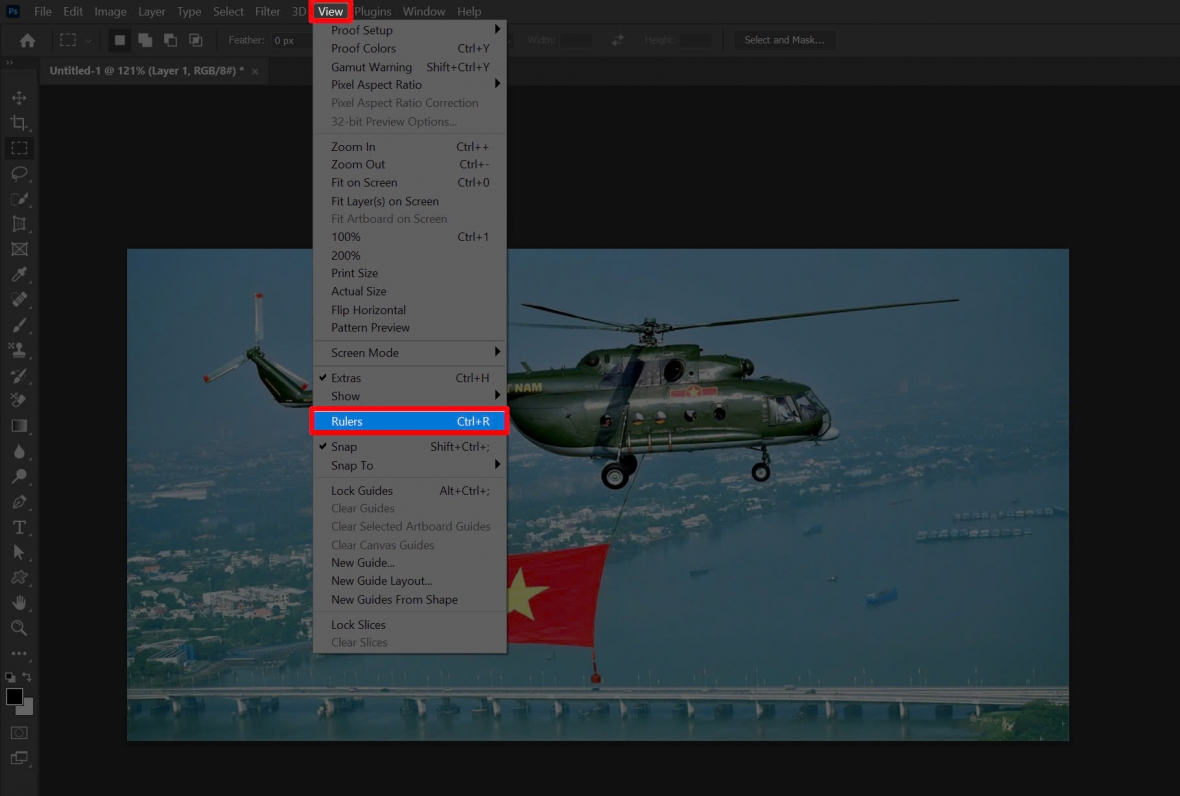Open the Select menu
This screenshot has width=1180, height=796.
click(x=228, y=11)
